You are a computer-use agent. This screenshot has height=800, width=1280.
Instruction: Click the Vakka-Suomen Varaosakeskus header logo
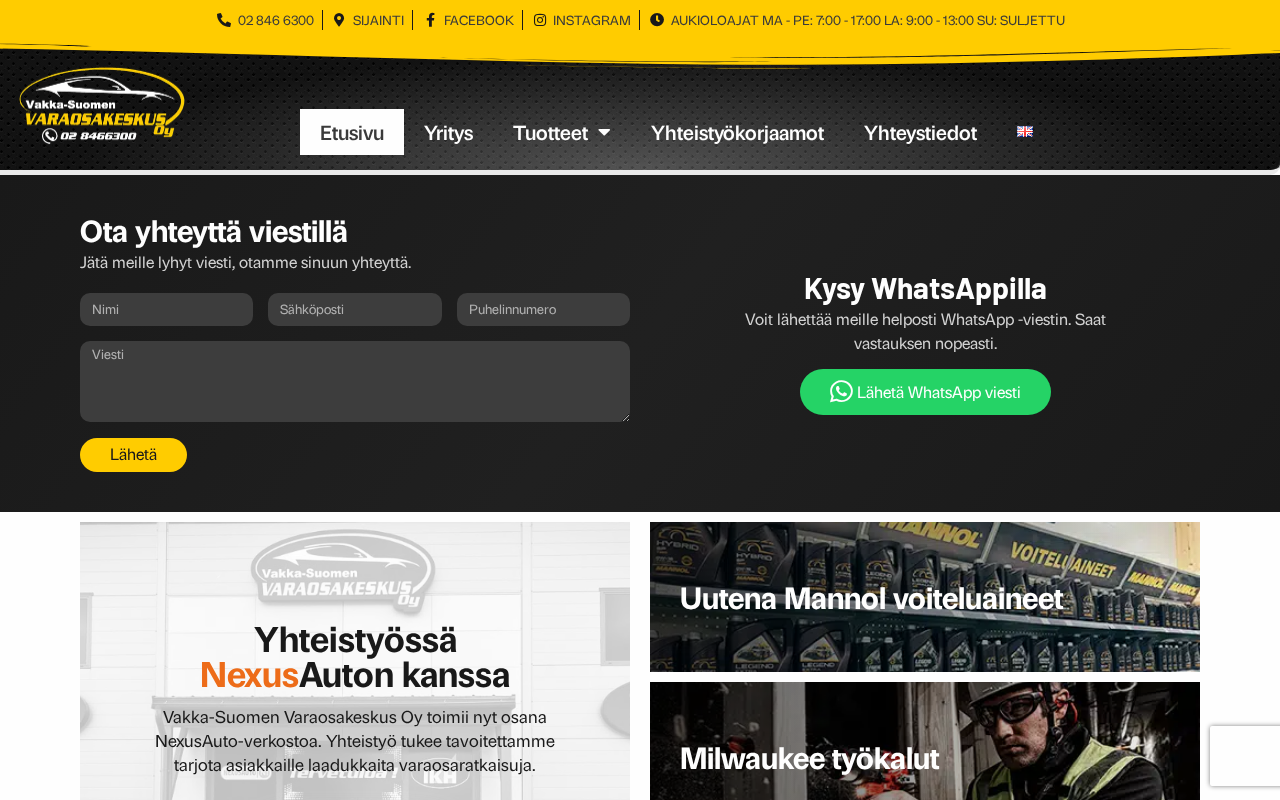(x=102, y=106)
